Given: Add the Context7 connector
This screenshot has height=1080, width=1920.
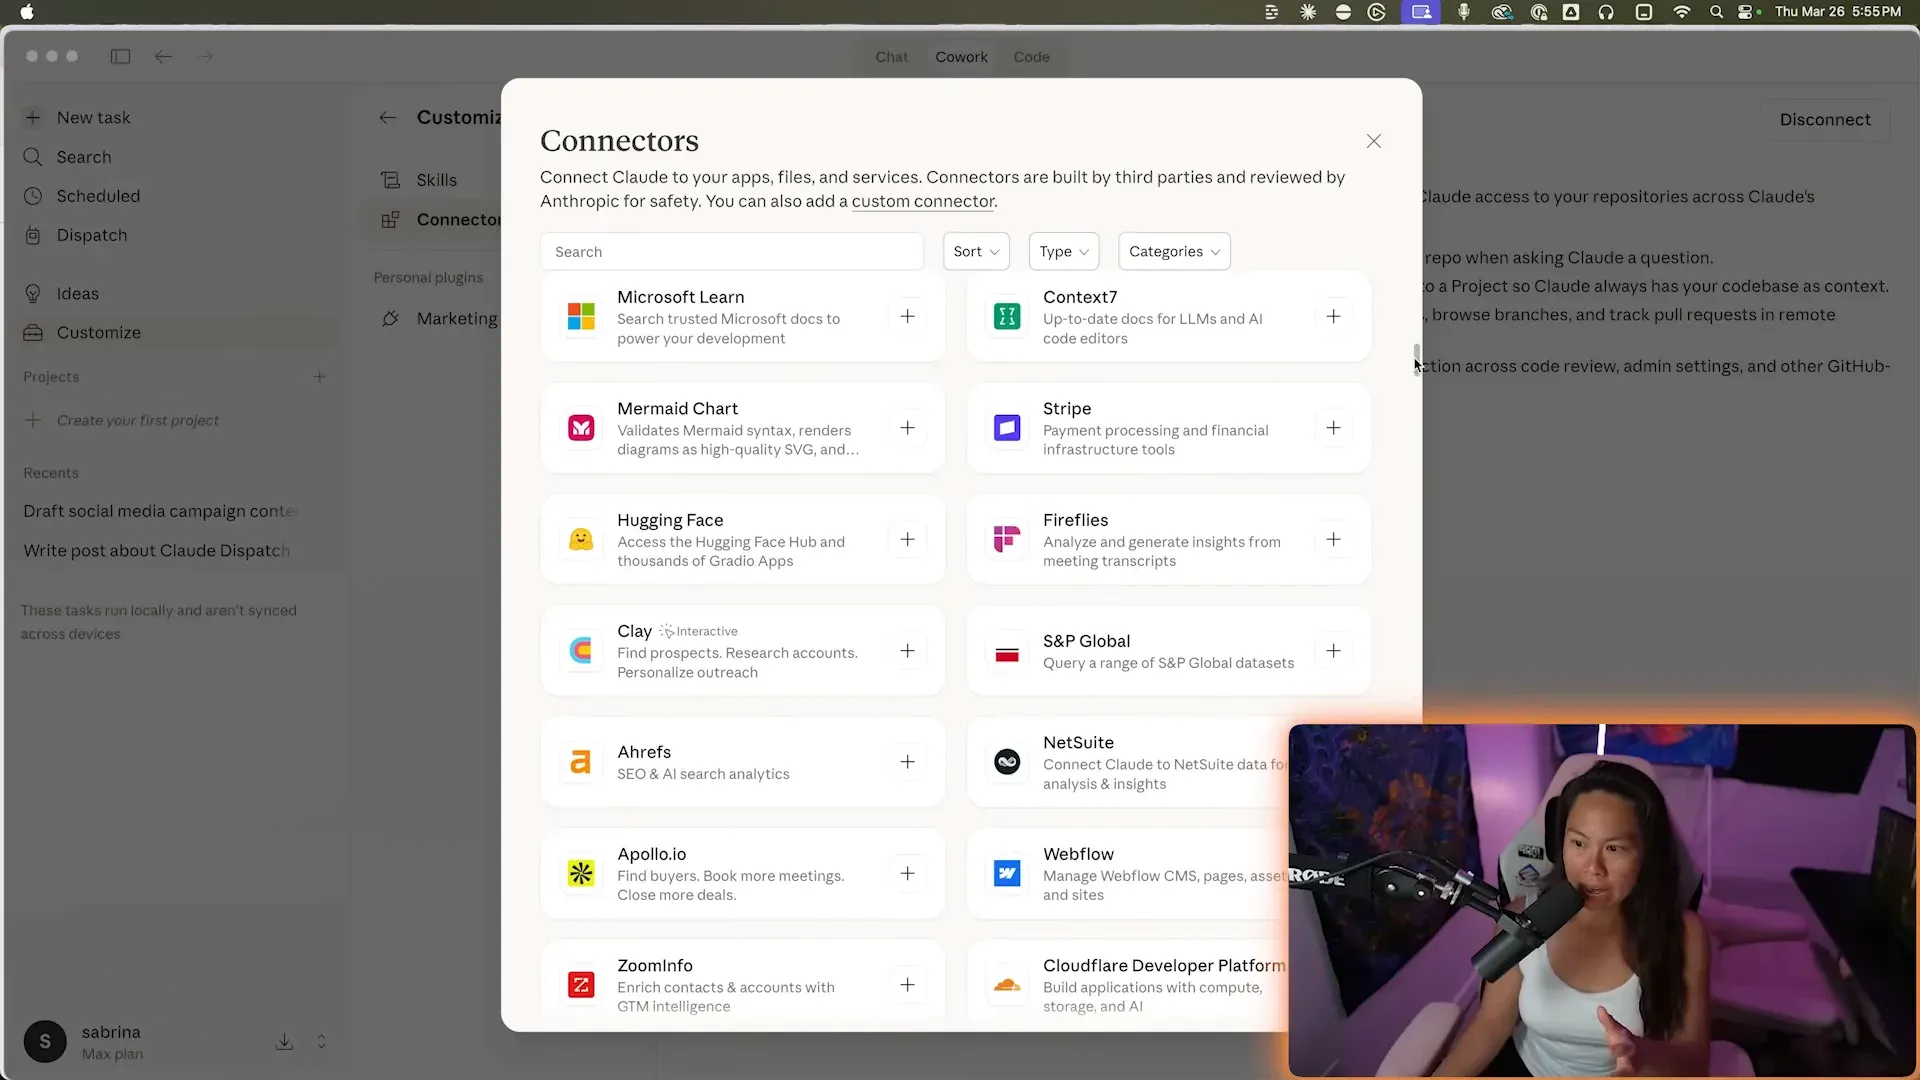Looking at the screenshot, I should tap(1333, 317).
